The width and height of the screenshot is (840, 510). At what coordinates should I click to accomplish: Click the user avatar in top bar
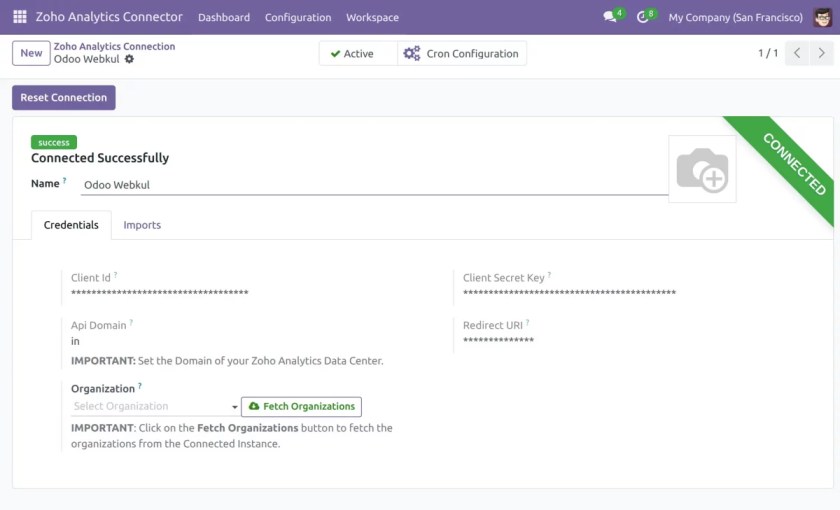coord(822,17)
